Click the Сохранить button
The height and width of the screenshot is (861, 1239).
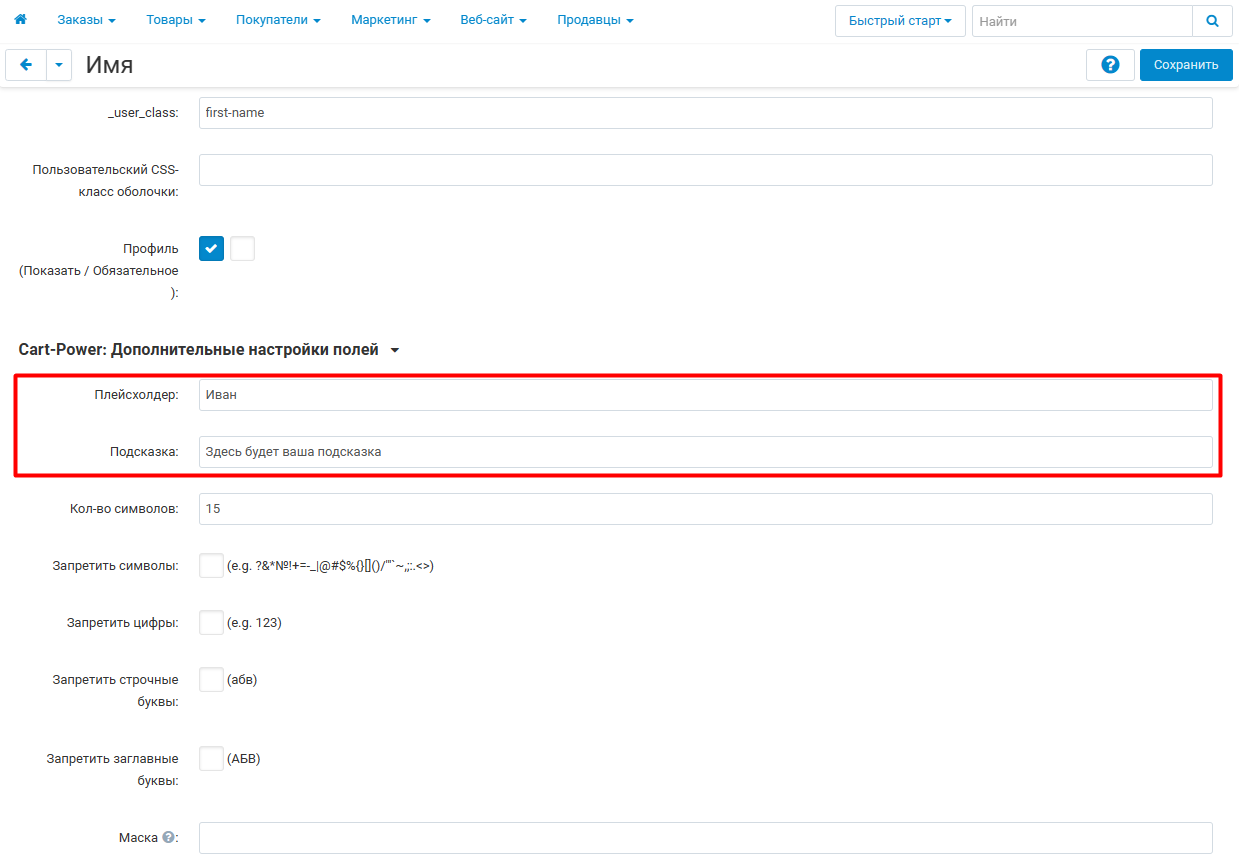pos(1186,65)
